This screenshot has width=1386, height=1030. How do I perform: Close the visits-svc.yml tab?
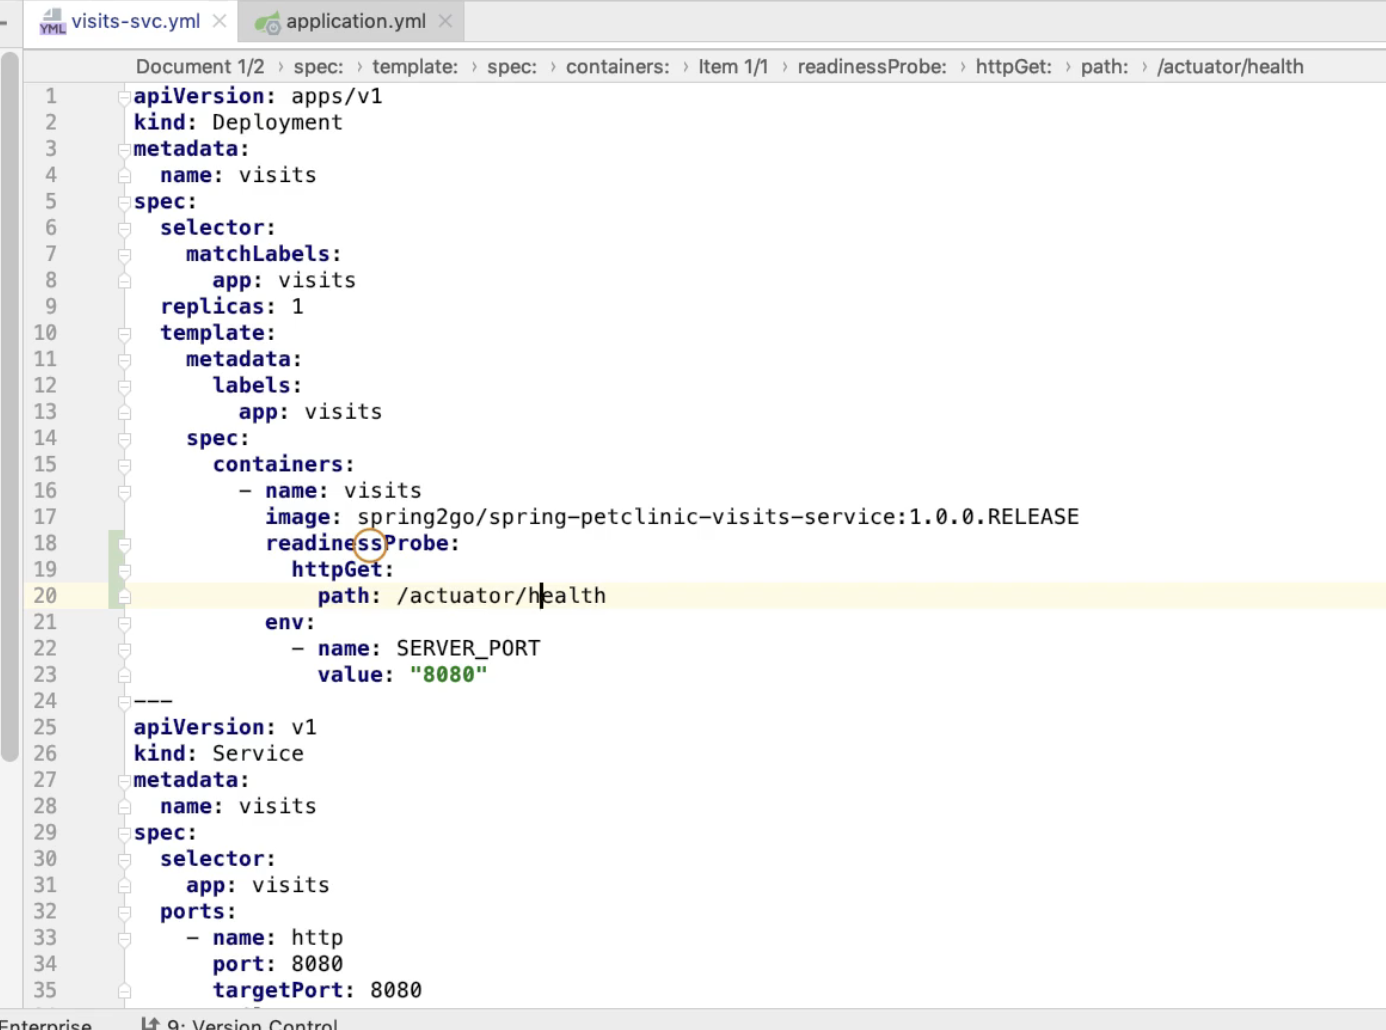pos(219,21)
